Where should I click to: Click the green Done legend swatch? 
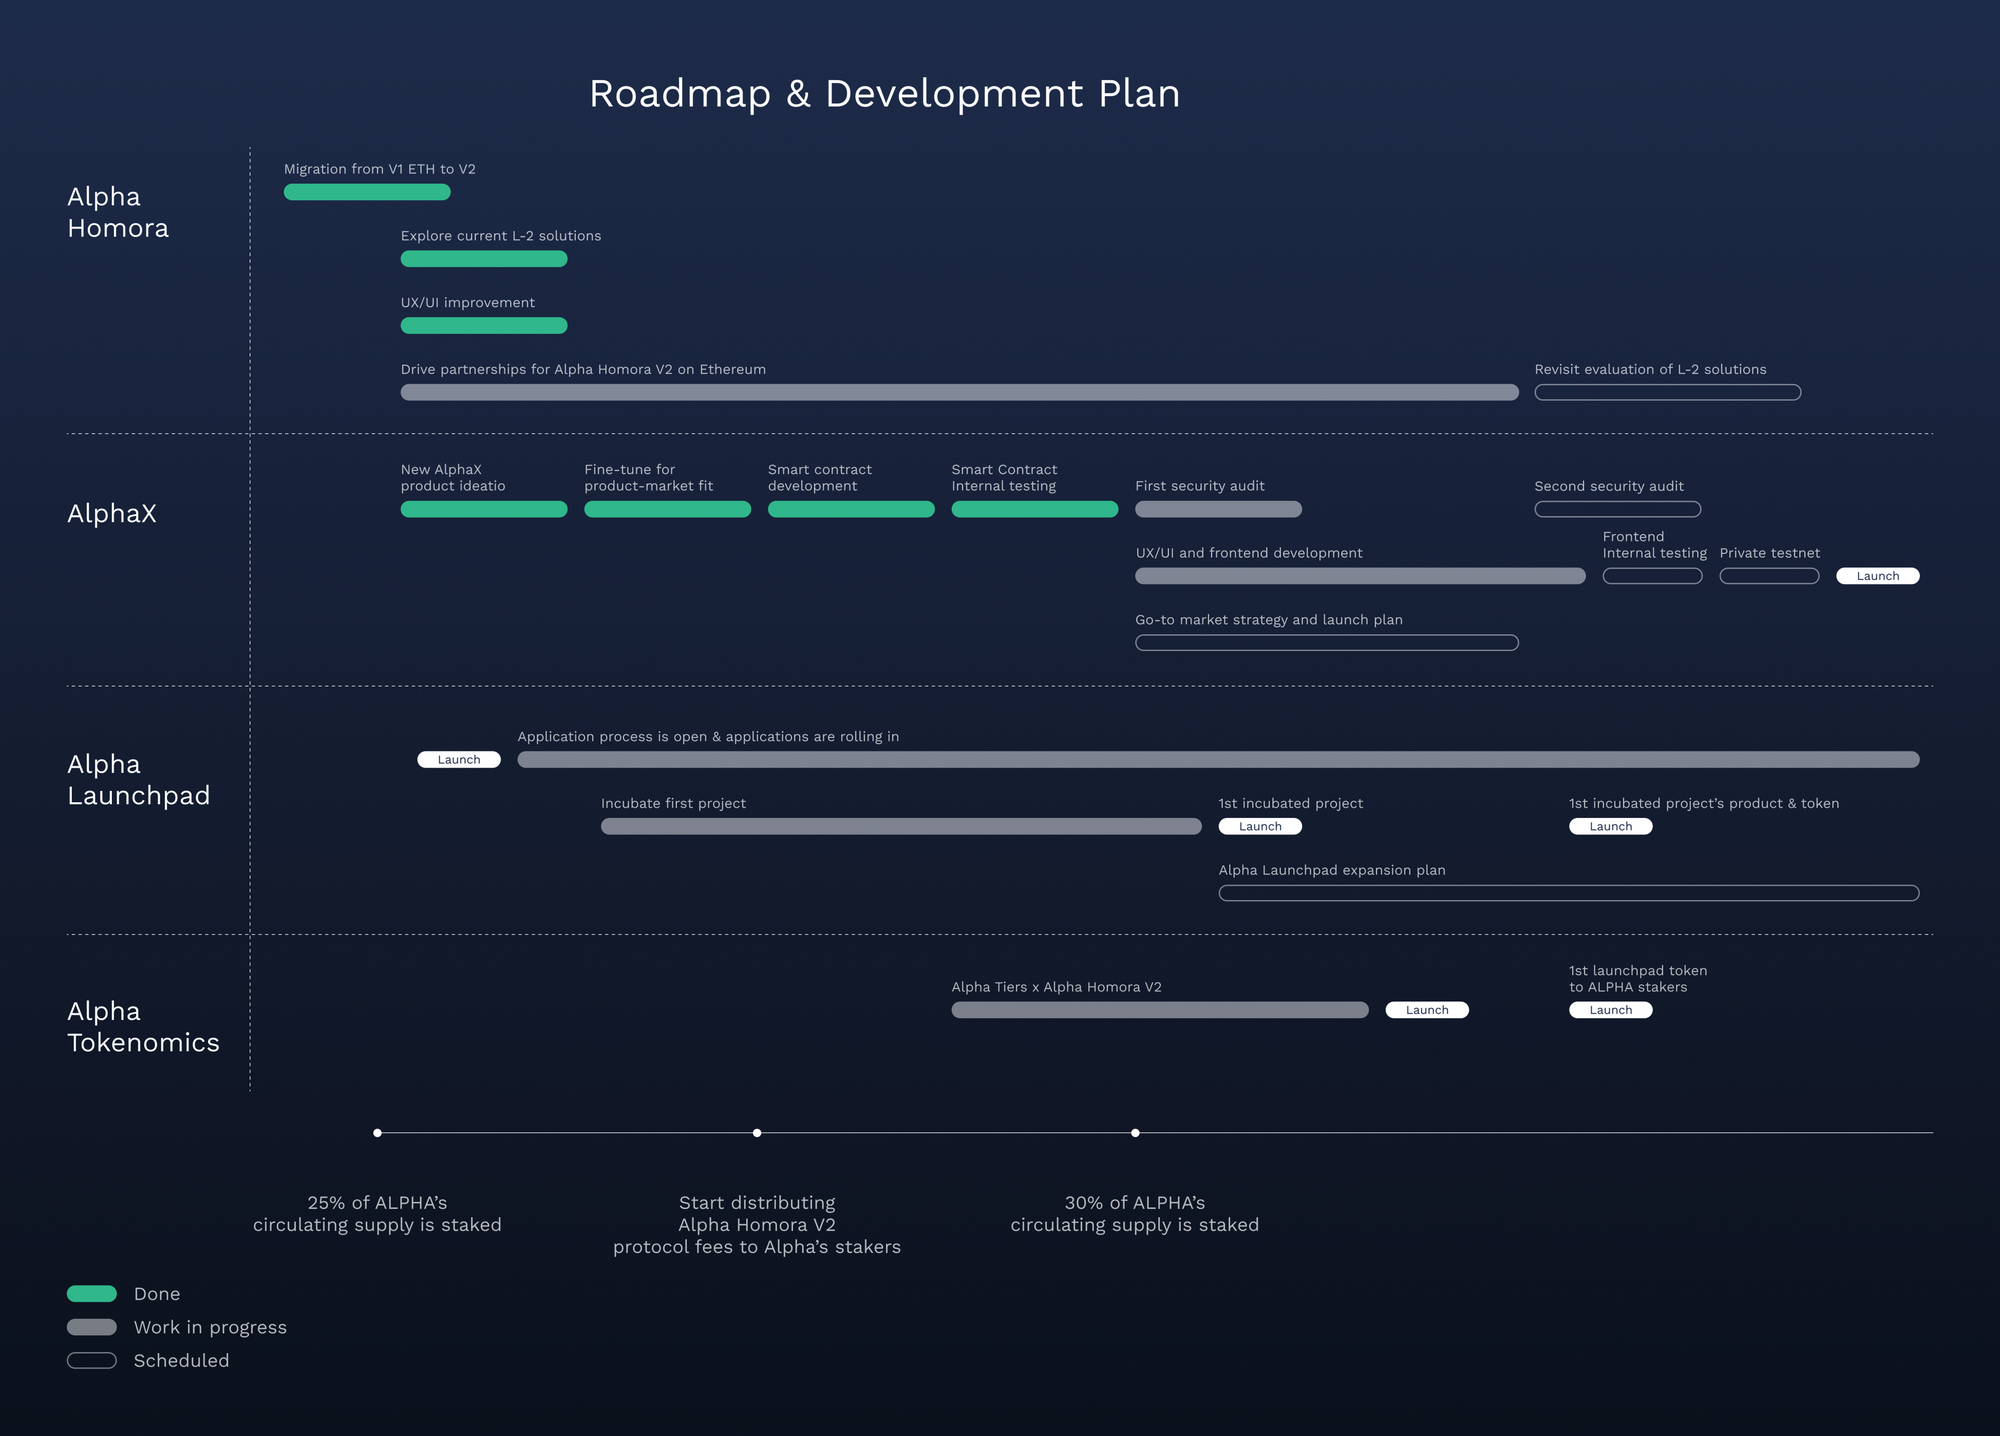click(x=92, y=1294)
